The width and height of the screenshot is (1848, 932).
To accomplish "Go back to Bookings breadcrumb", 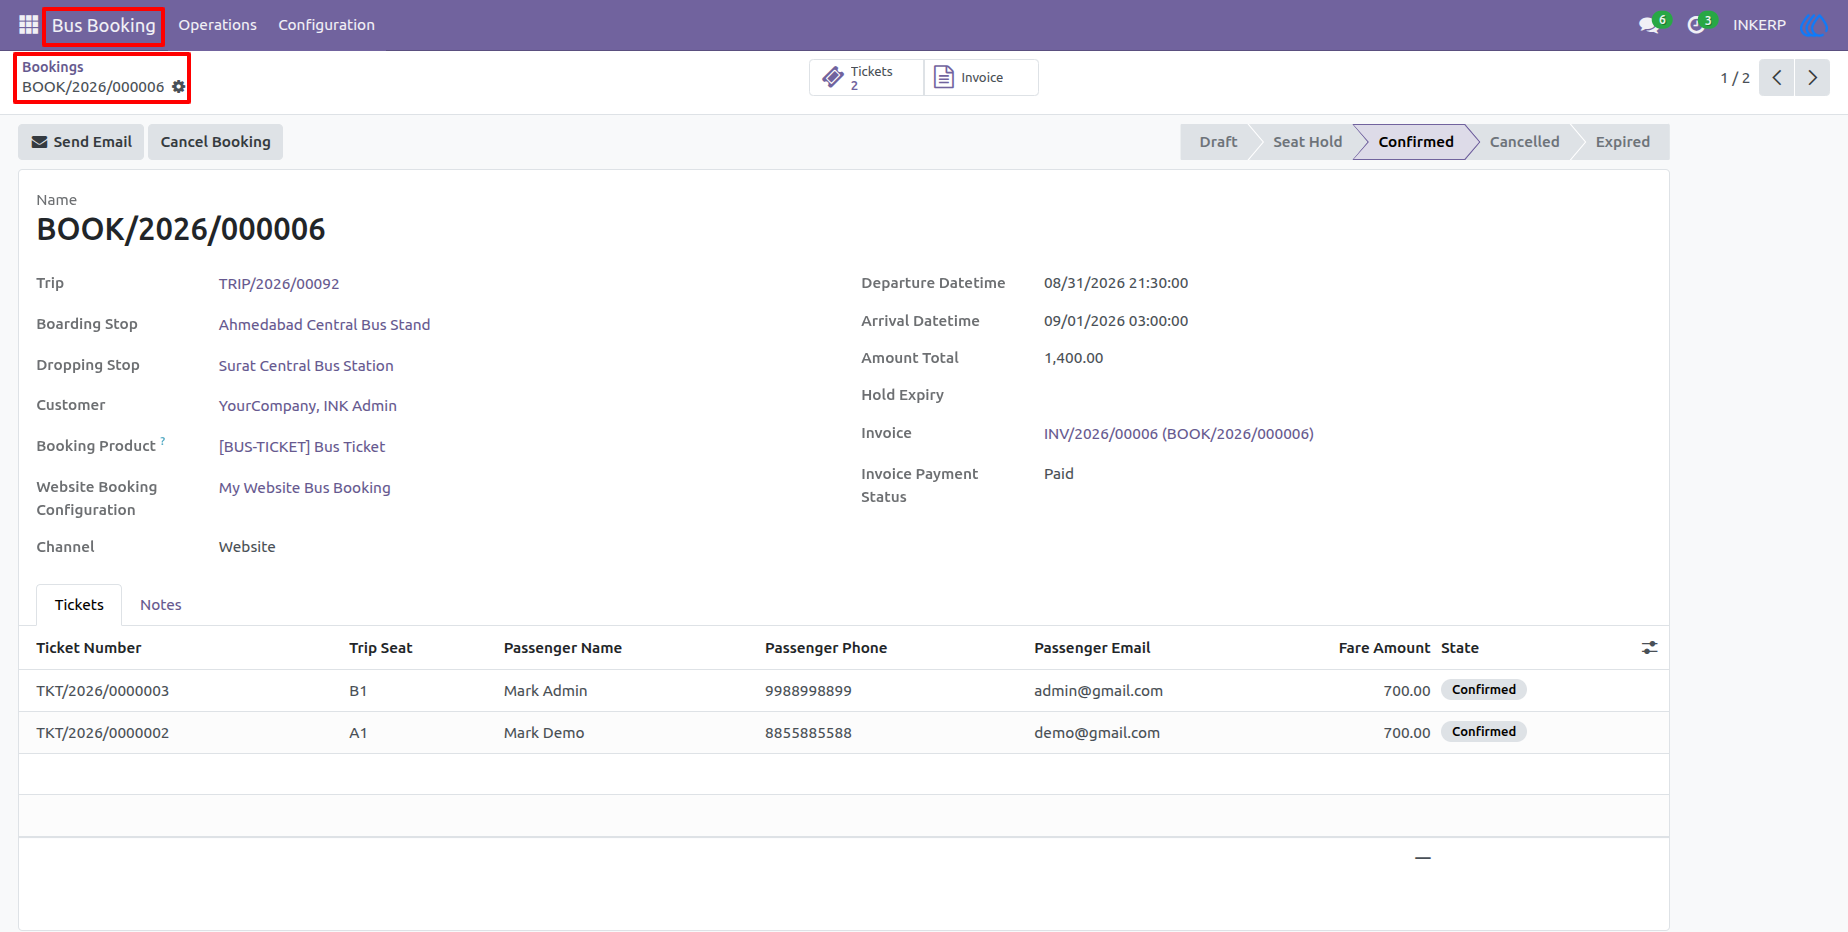I will 53,67.
